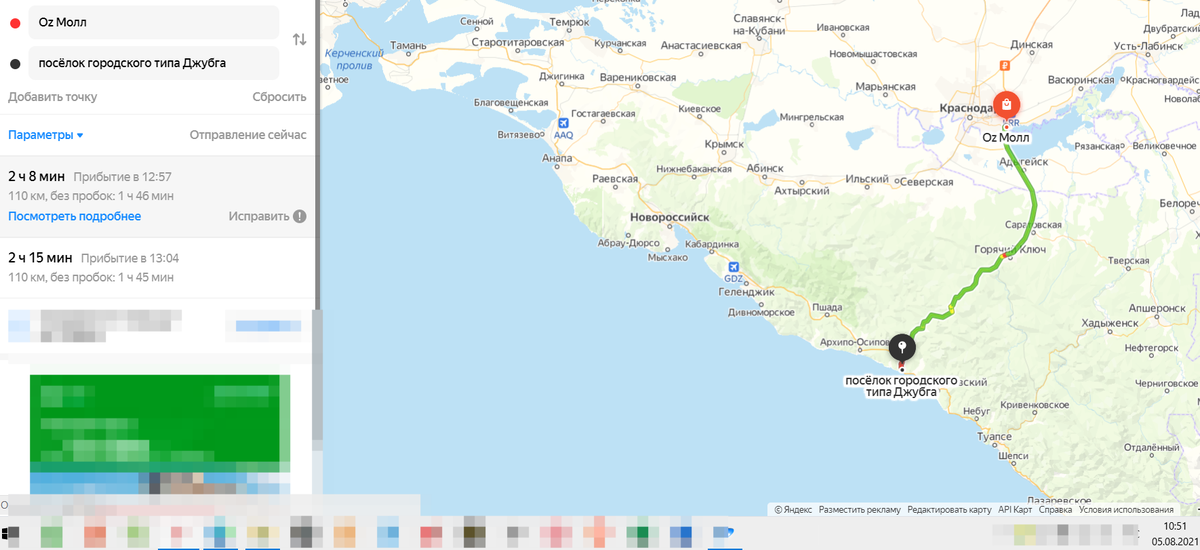
Task: Click the 'Геленджик' label on map
Action: [747, 292]
